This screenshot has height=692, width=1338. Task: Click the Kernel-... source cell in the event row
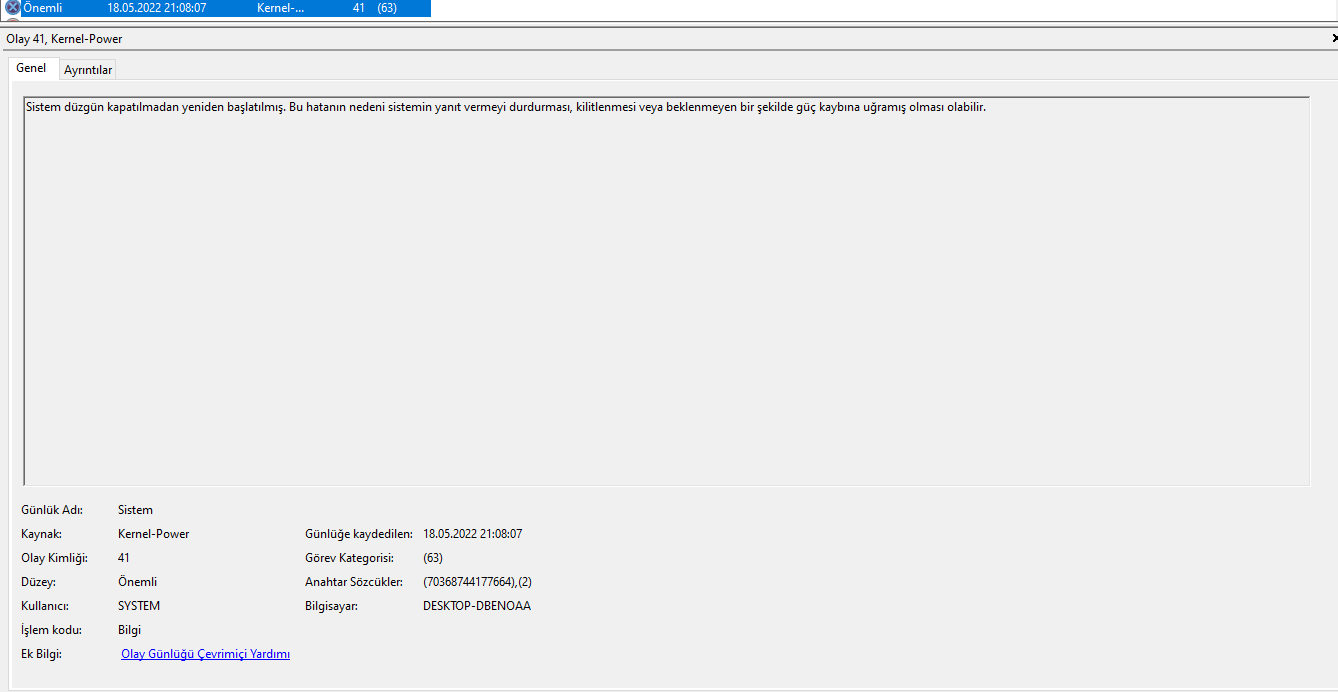coord(281,8)
